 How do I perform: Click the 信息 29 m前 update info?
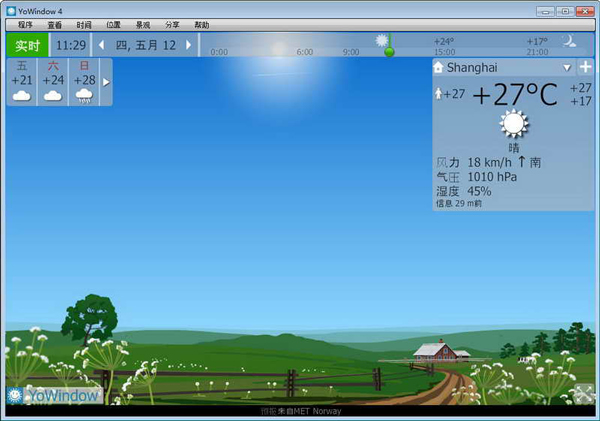click(458, 204)
